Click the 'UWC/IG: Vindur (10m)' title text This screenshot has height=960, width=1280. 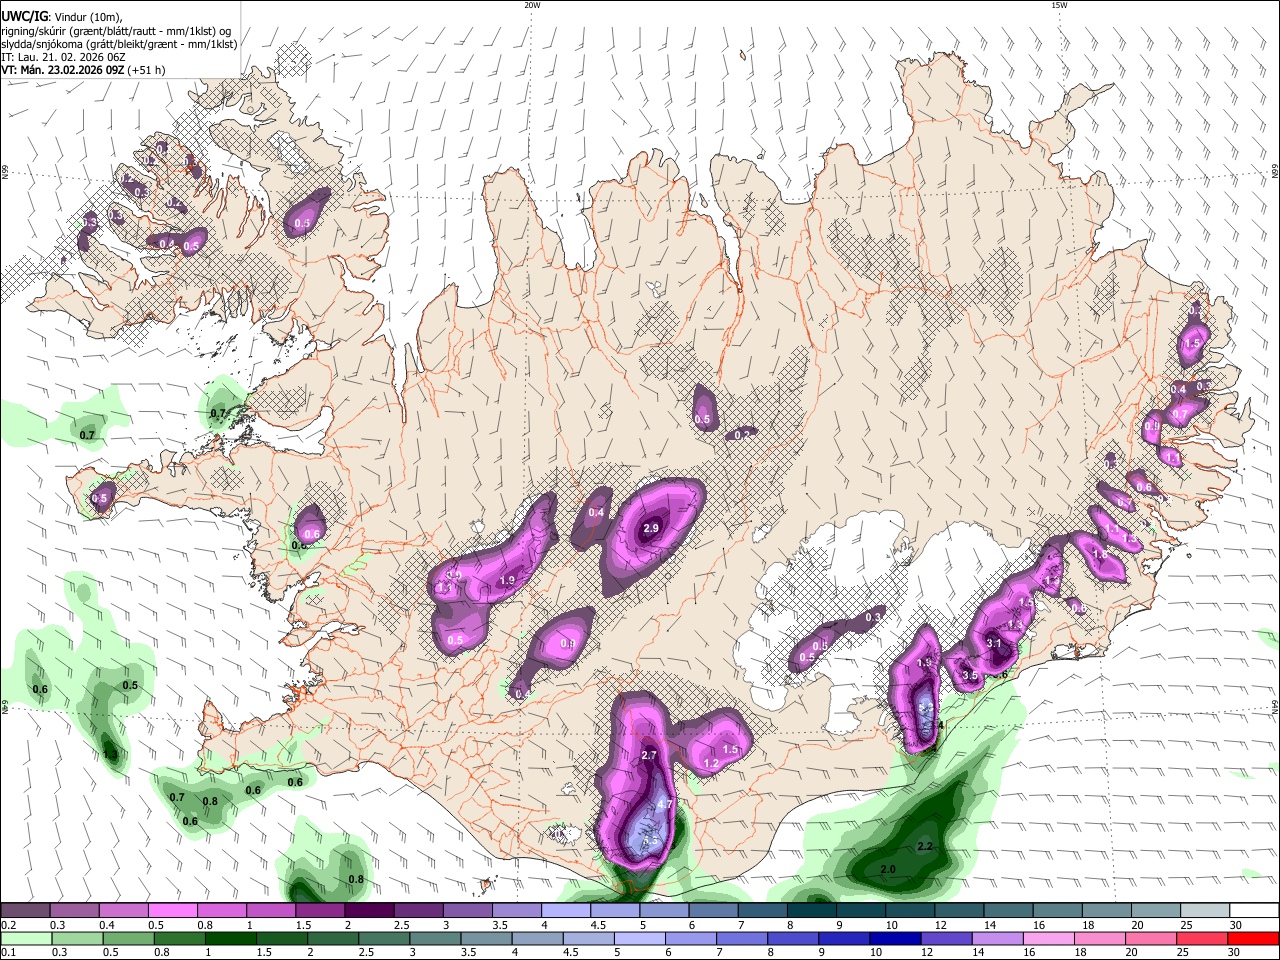[61, 16]
